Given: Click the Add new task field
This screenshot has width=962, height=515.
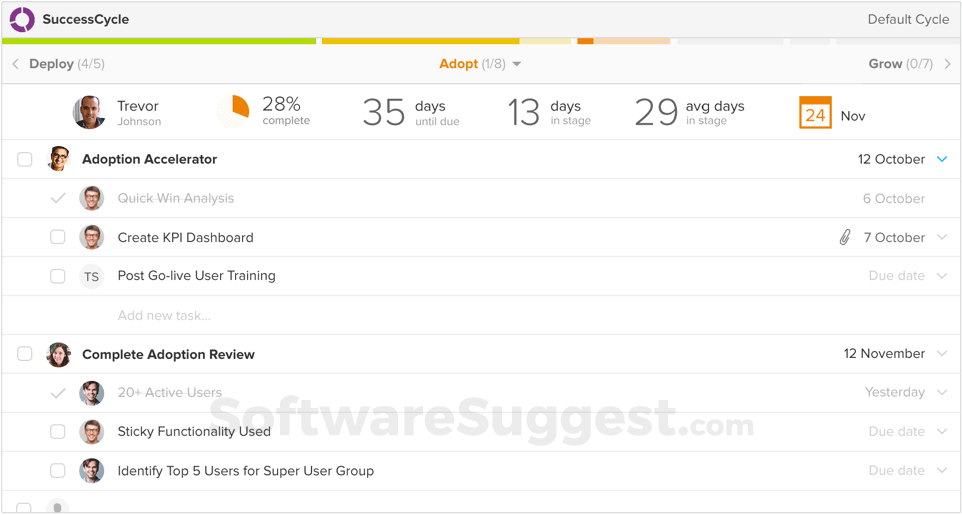Looking at the screenshot, I should point(164,315).
